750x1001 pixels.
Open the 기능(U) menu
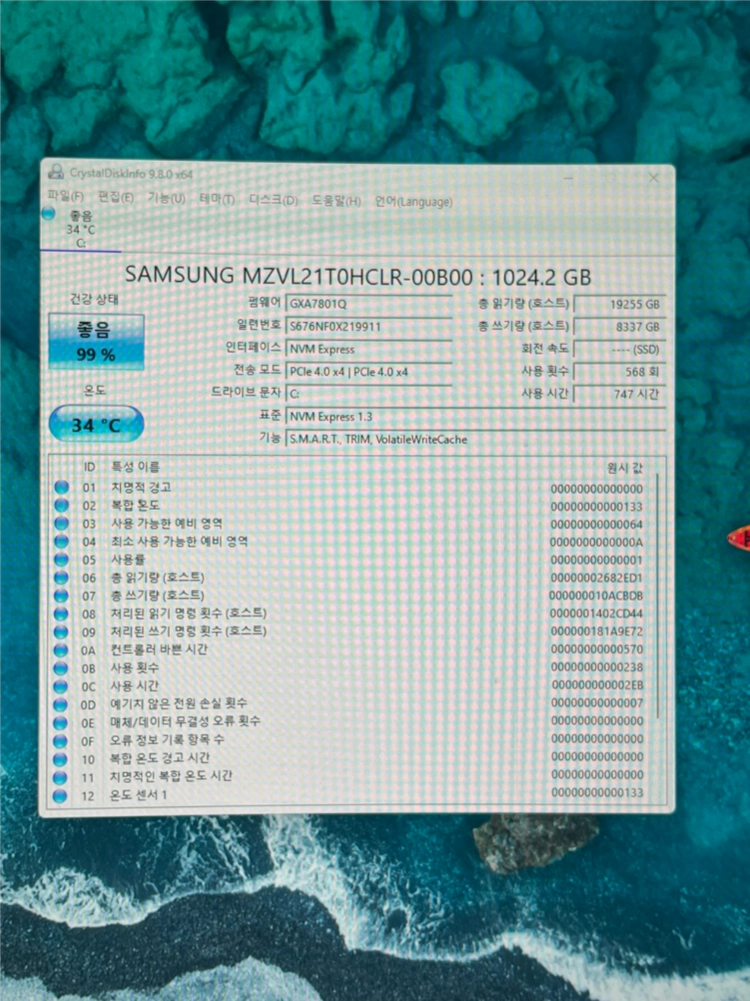(167, 198)
